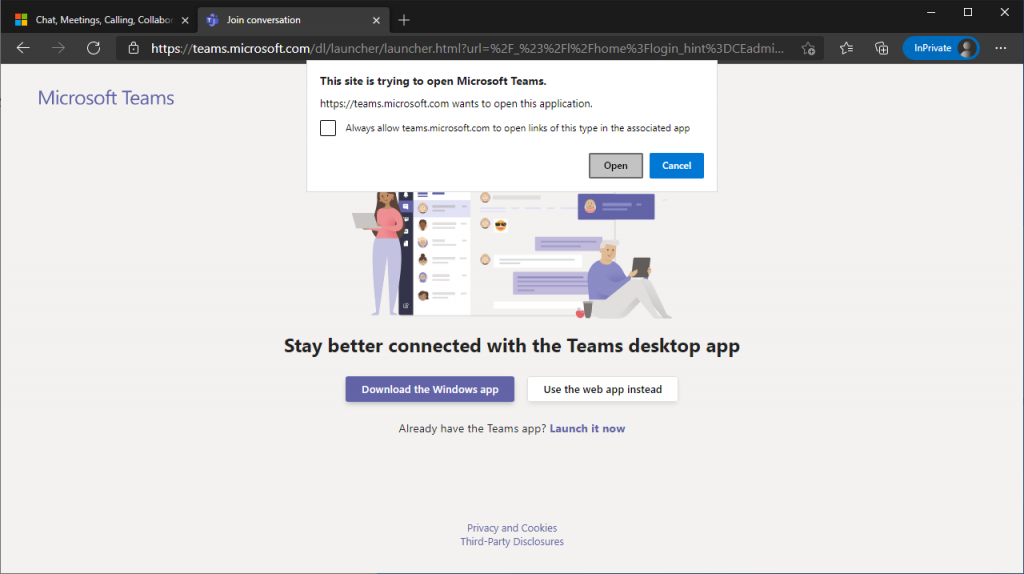Open the Favorites list icon
The image size is (1024, 574).
(x=846, y=48)
